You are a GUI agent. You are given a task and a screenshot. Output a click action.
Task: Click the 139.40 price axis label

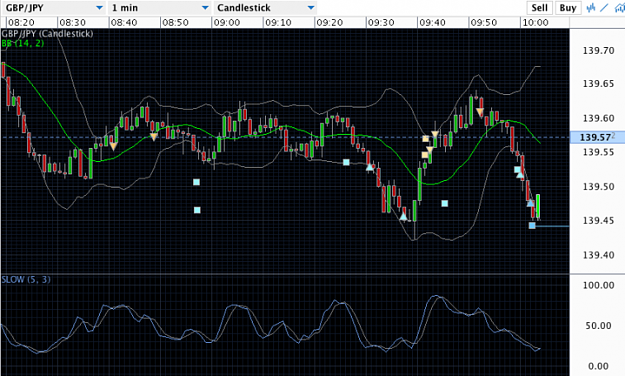coord(598,255)
